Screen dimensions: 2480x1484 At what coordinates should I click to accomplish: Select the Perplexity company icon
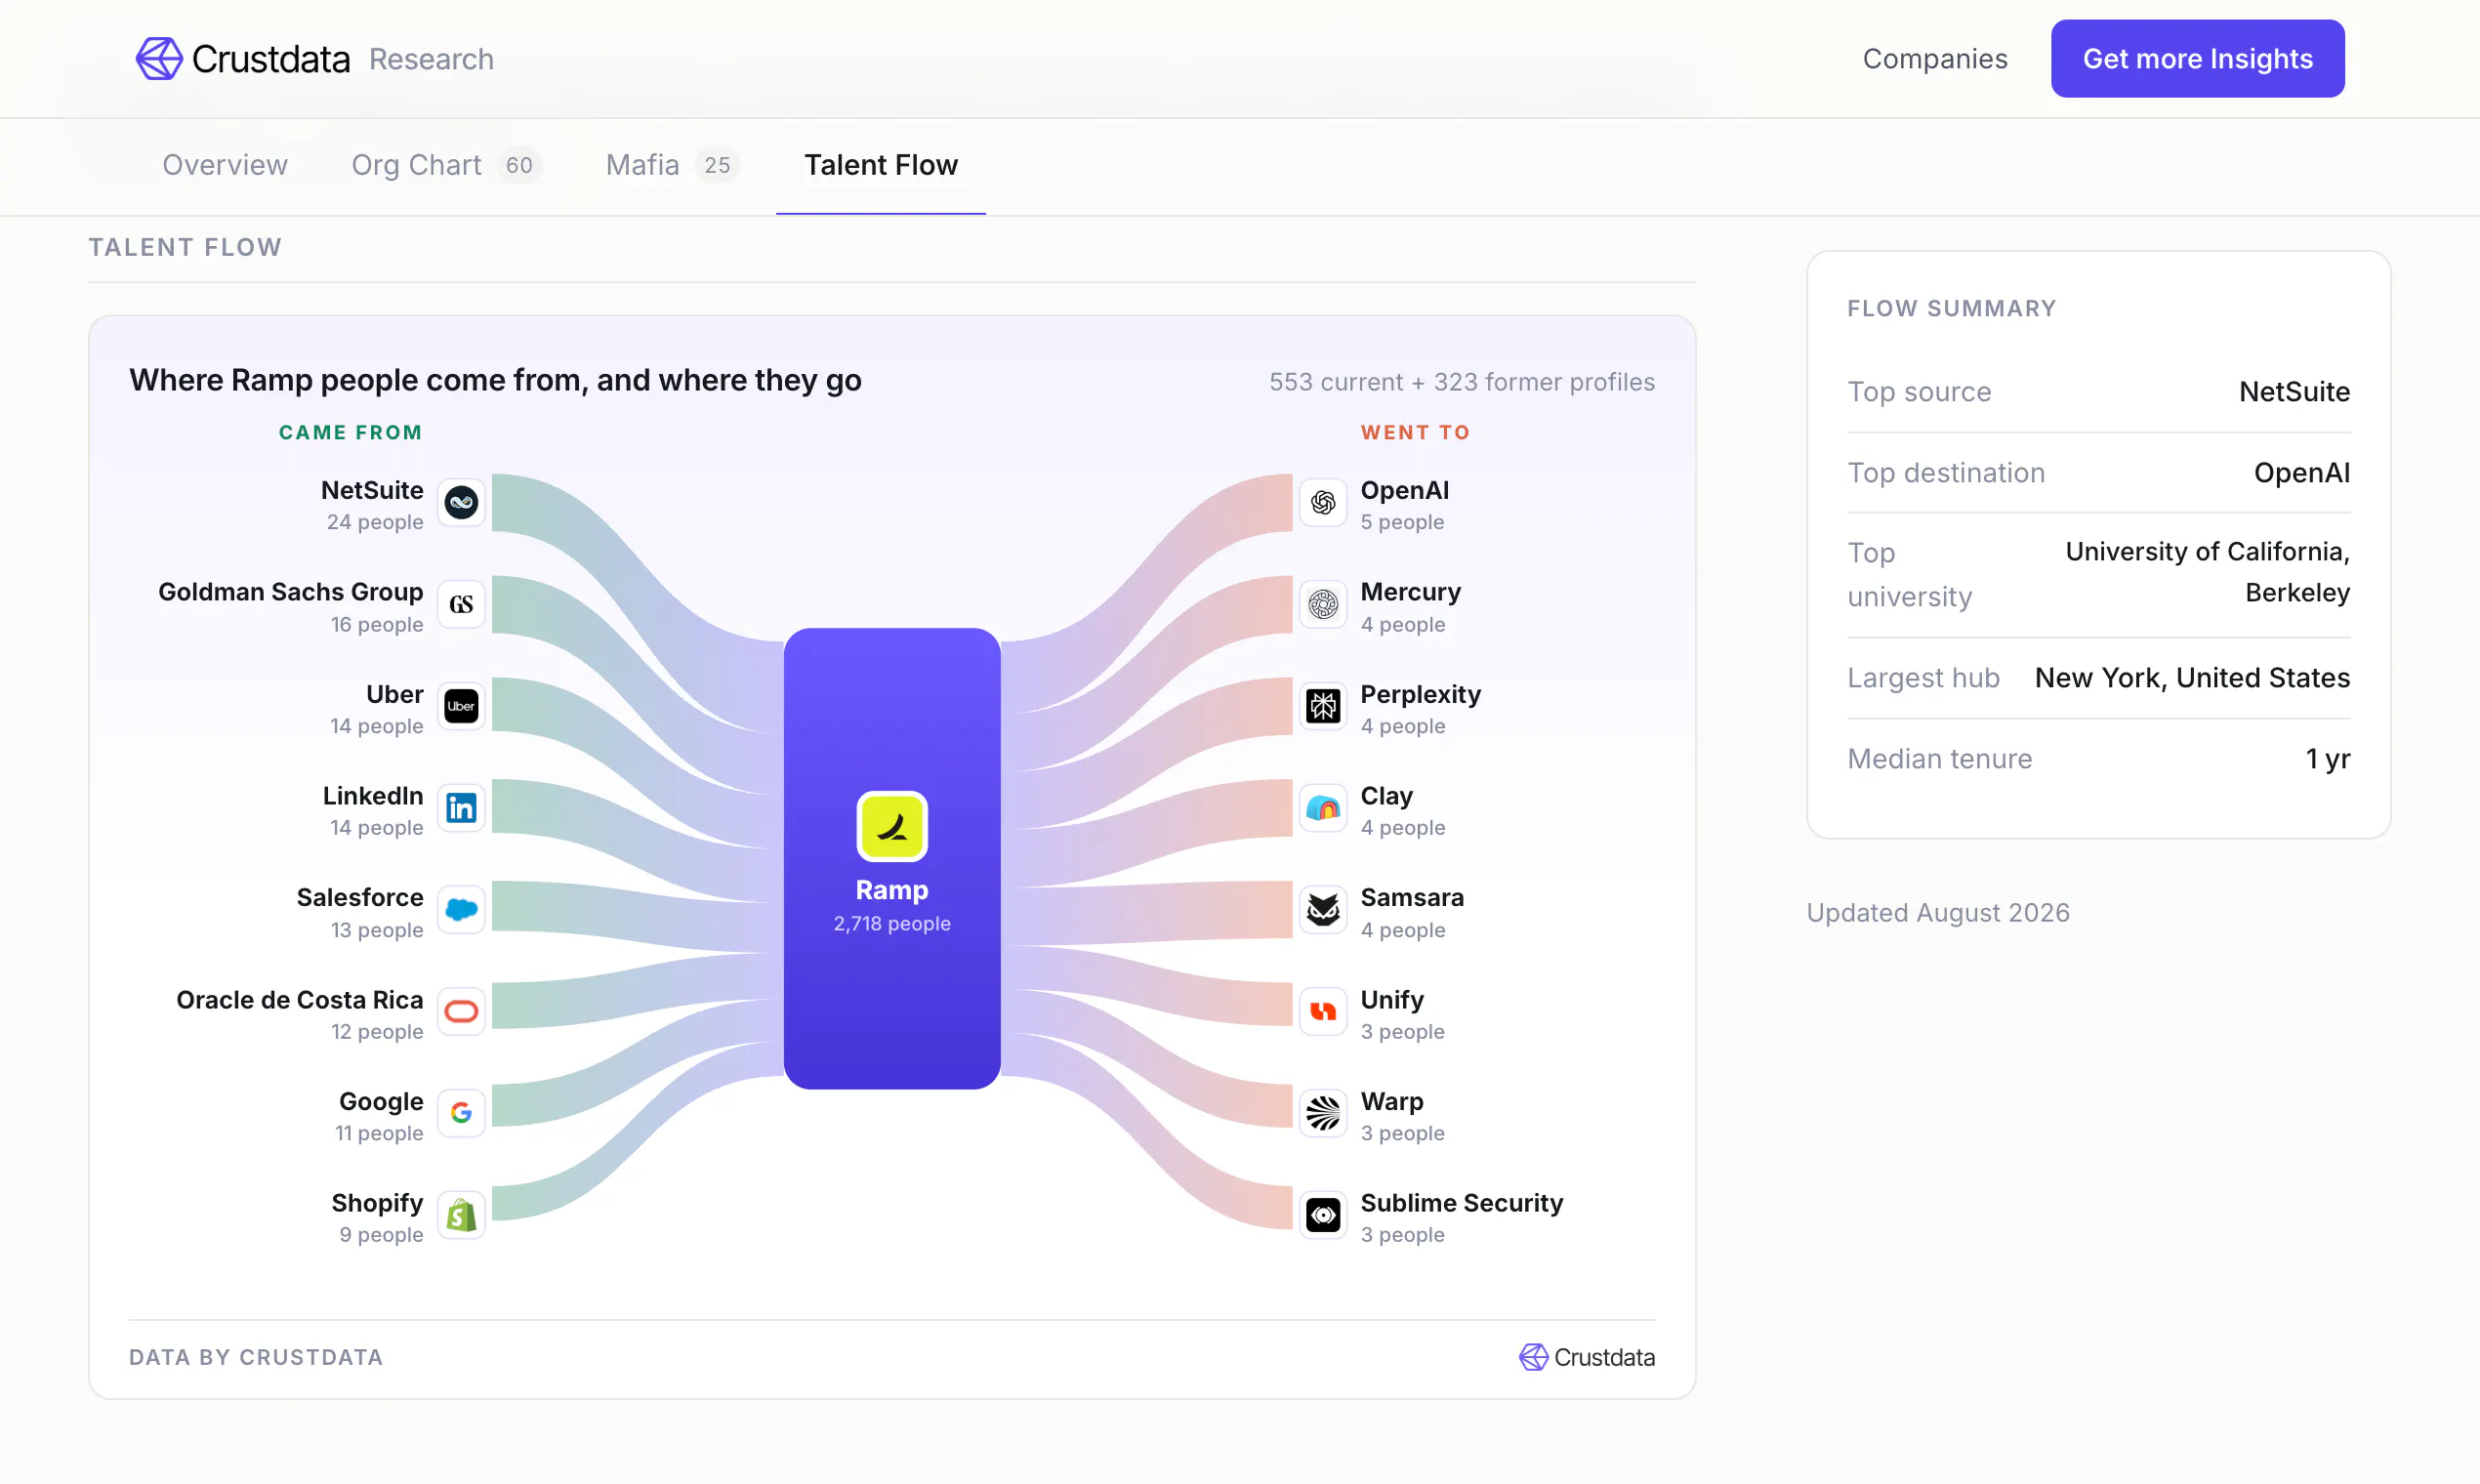[1323, 706]
